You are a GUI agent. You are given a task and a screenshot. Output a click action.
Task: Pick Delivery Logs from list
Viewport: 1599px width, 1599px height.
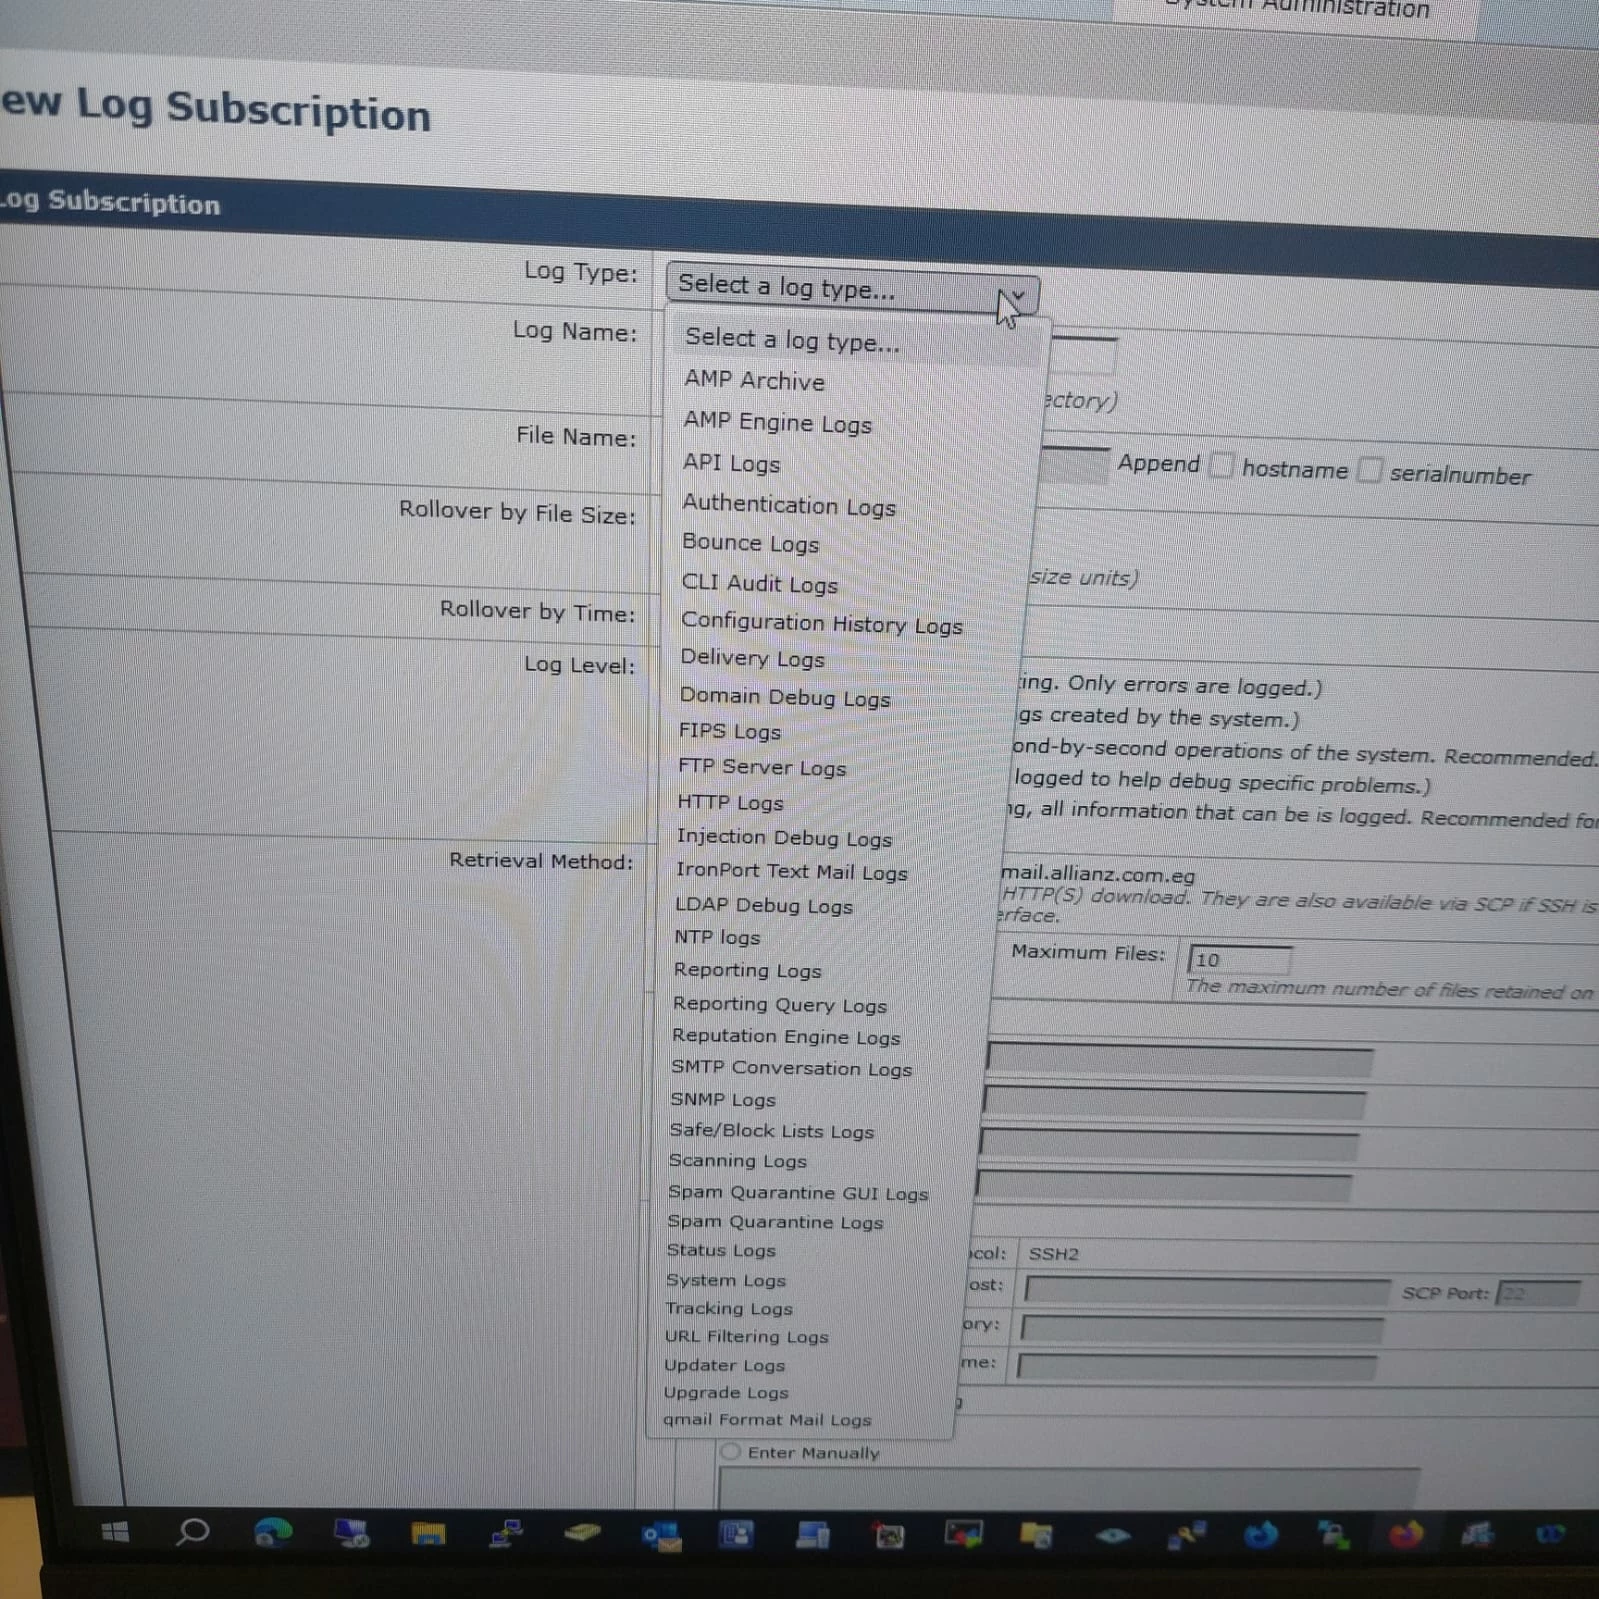point(752,658)
